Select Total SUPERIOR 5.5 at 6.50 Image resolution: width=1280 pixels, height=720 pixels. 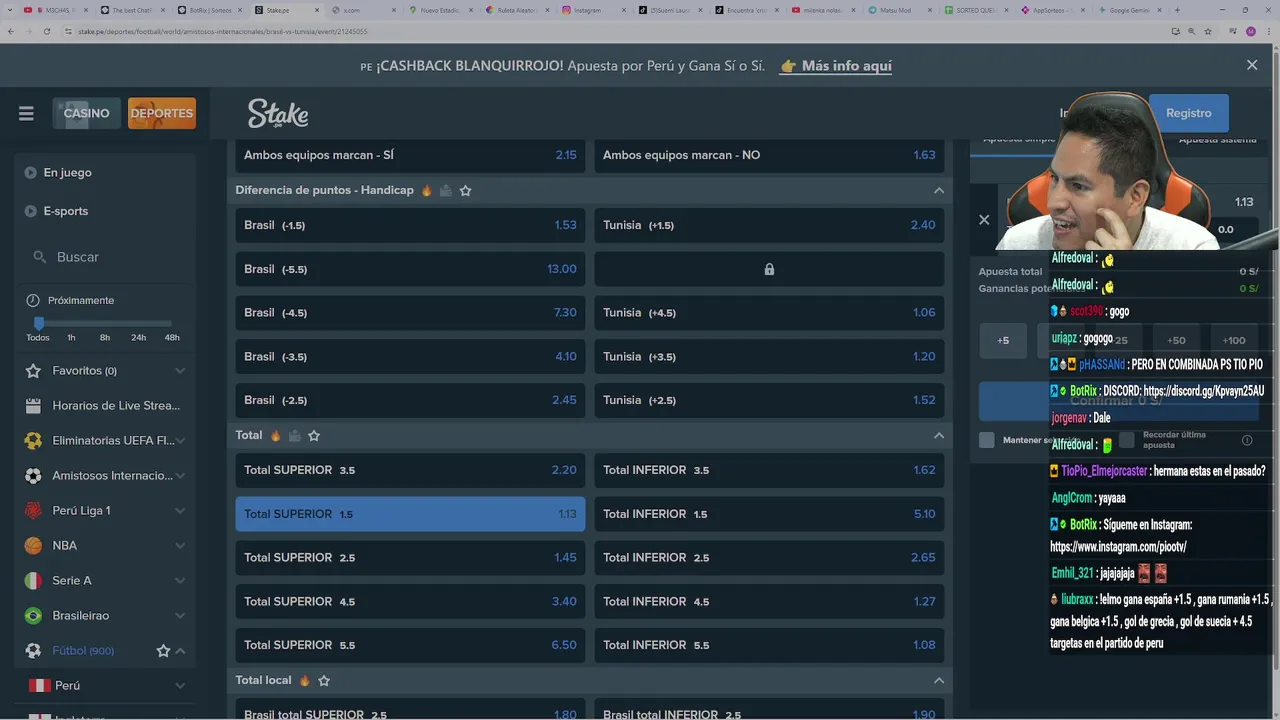pos(410,645)
